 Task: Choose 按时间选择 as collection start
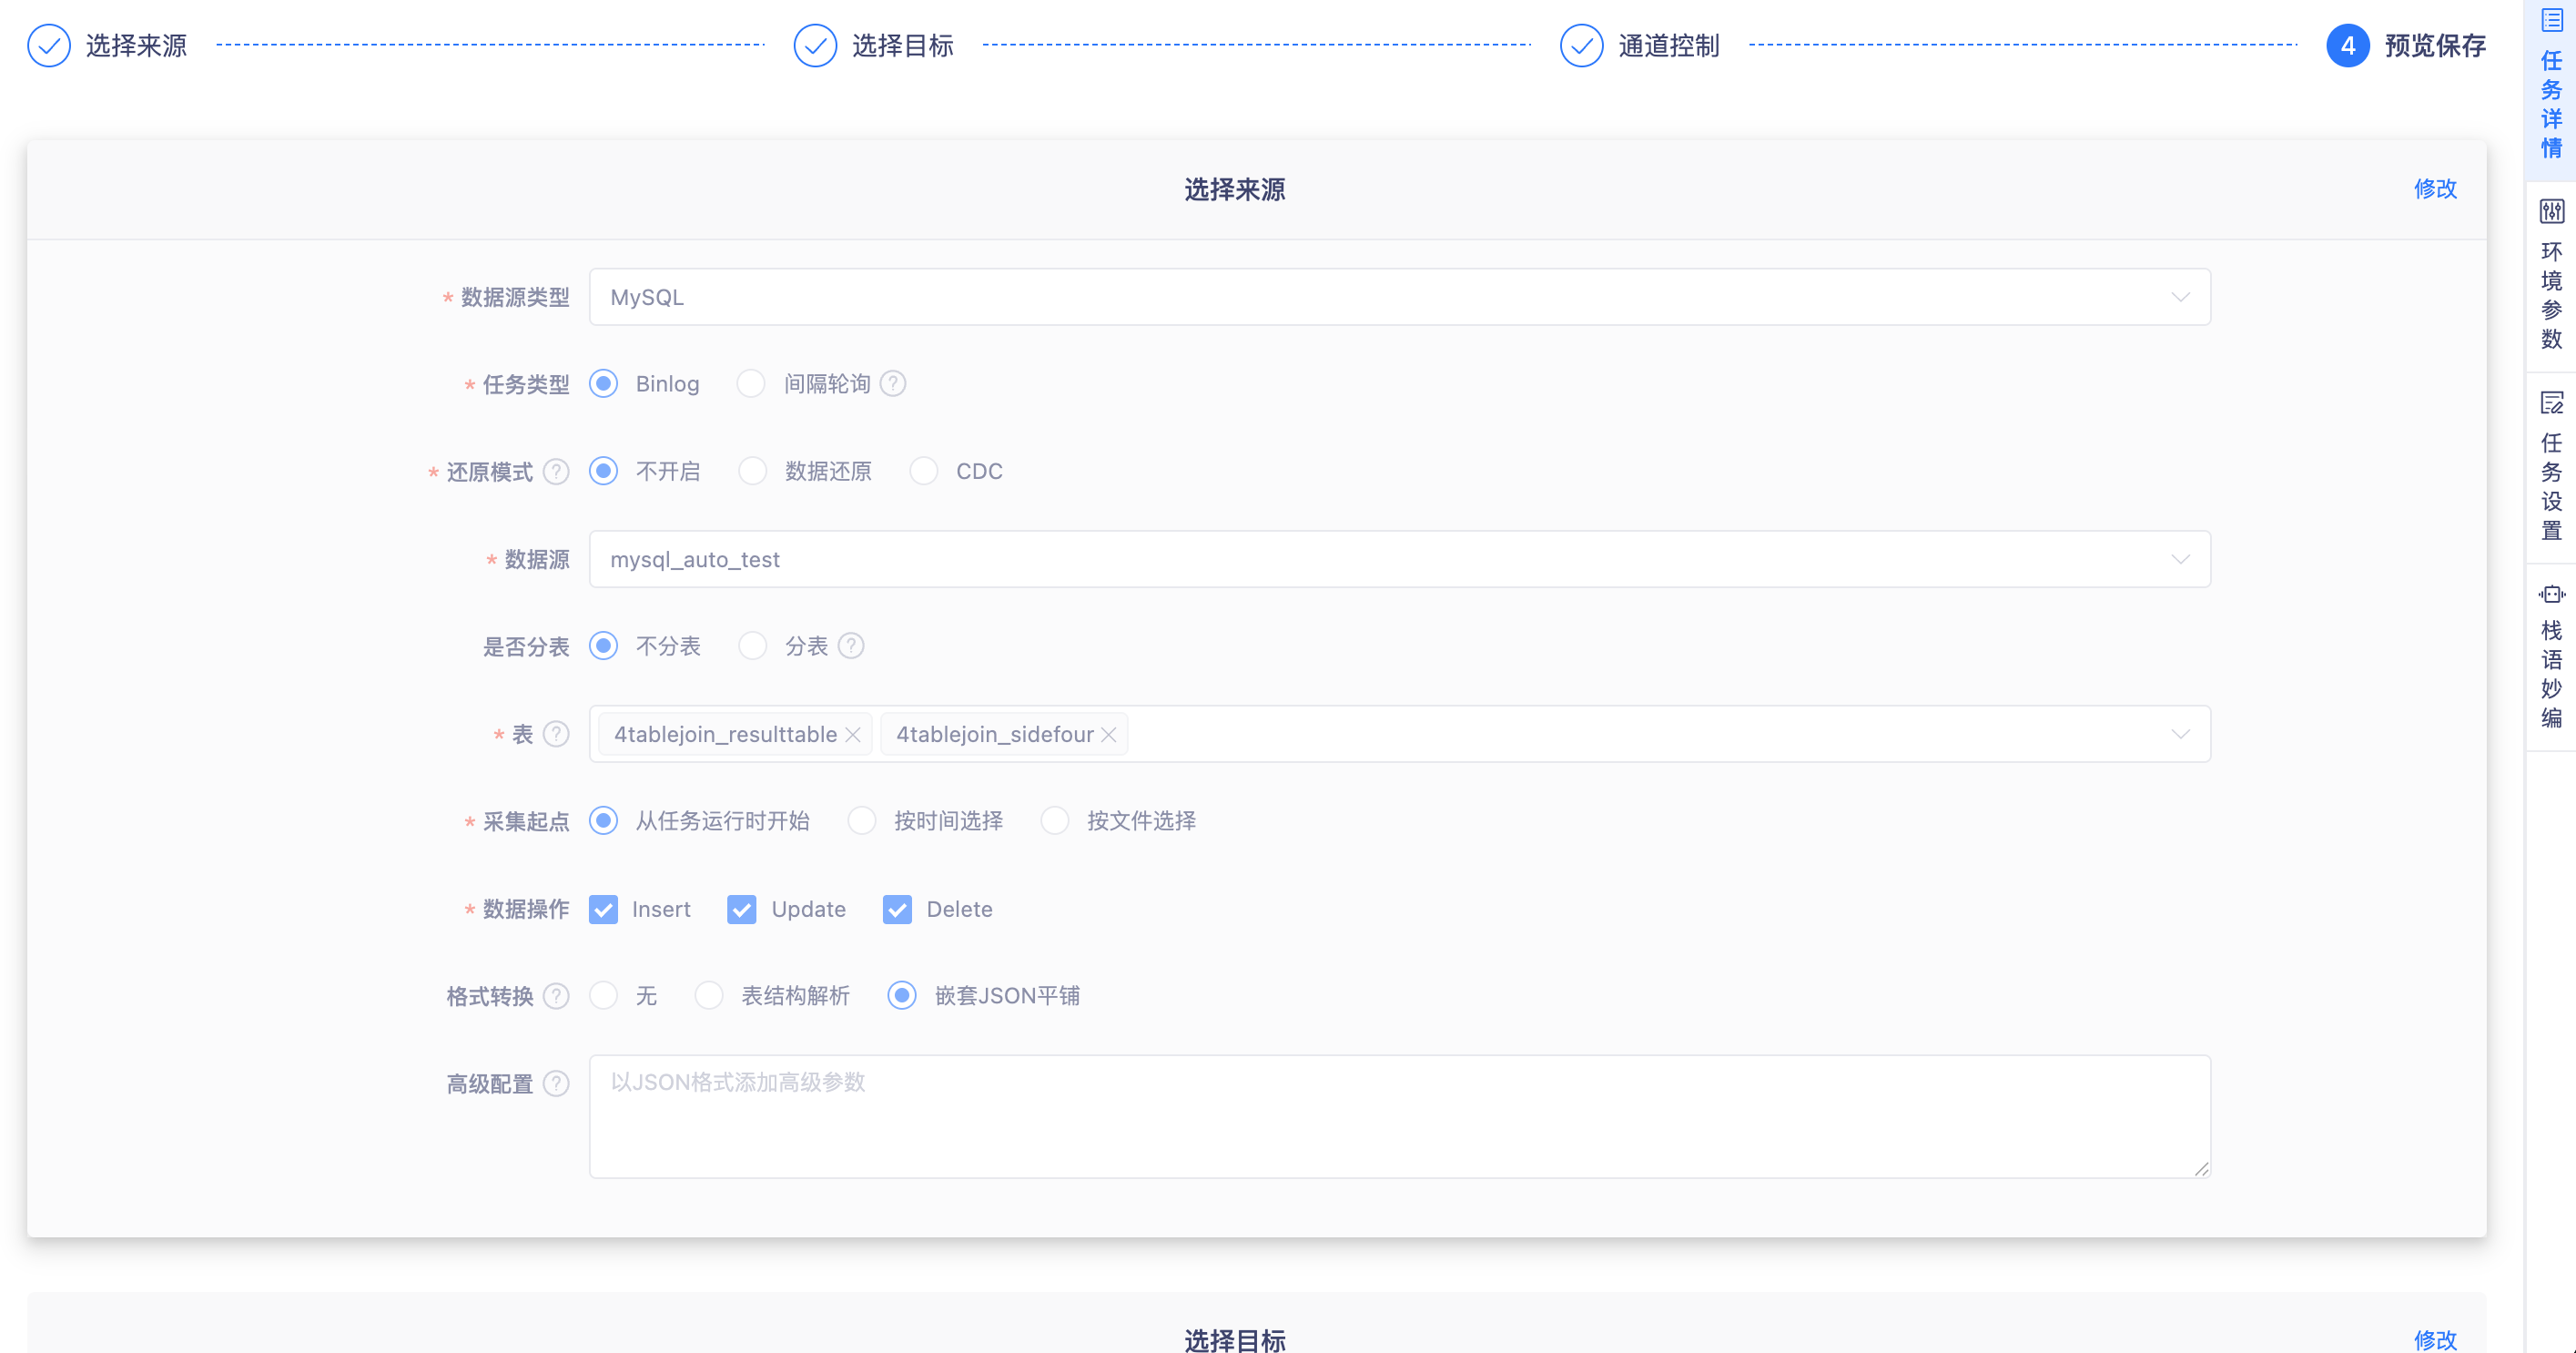(861, 822)
